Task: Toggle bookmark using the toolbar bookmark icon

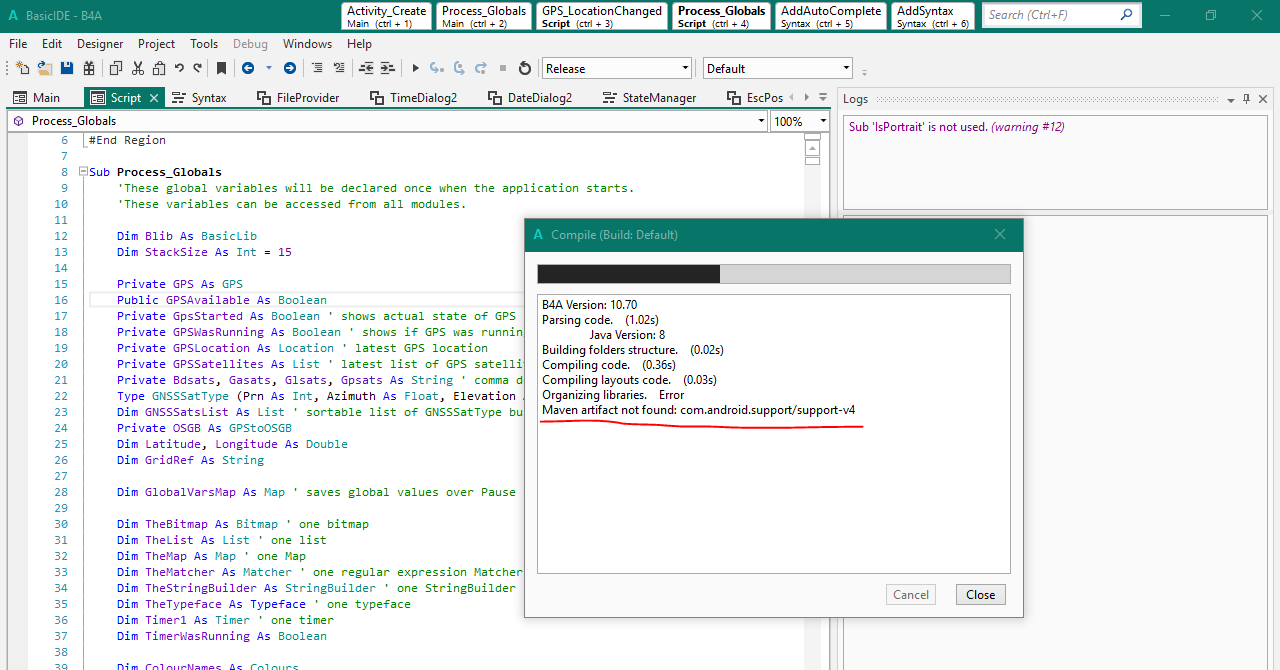Action: (x=221, y=69)
